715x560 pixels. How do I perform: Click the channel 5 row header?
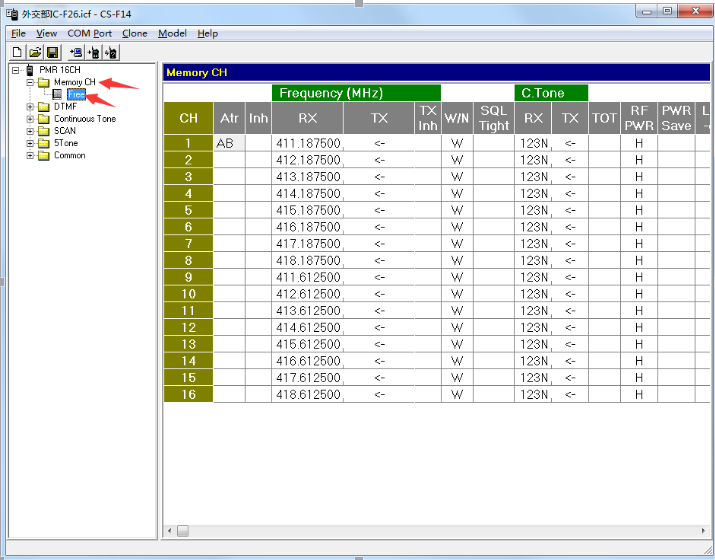coord(188,210)
